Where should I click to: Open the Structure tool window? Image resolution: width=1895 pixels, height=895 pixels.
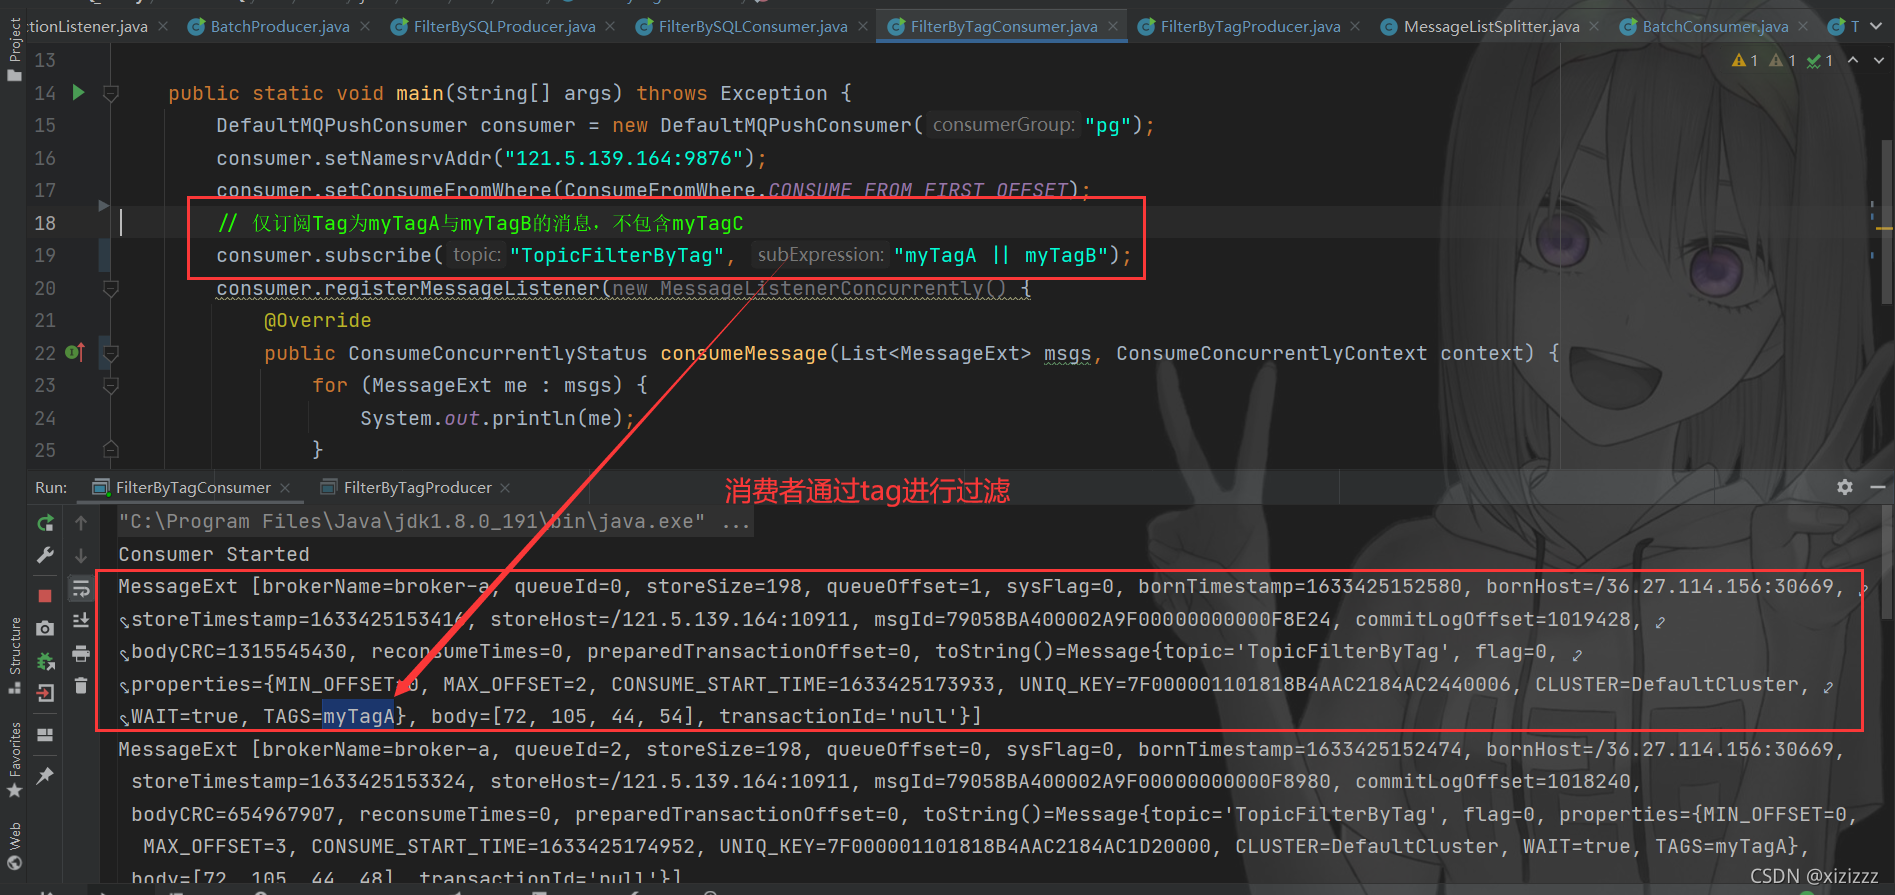(x=14, y=655)
